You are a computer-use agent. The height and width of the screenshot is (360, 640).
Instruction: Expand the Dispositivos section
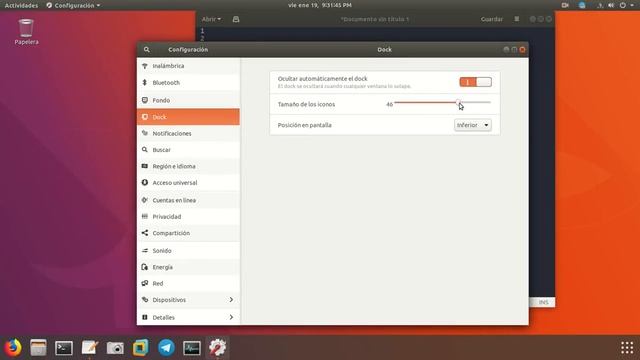point(188,300)
